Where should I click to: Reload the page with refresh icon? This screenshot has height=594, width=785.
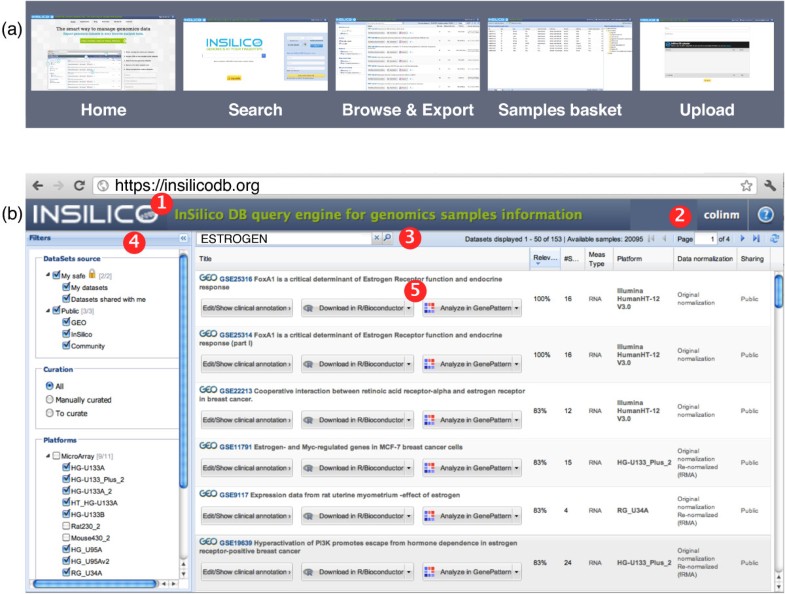(x=79, y=186)
